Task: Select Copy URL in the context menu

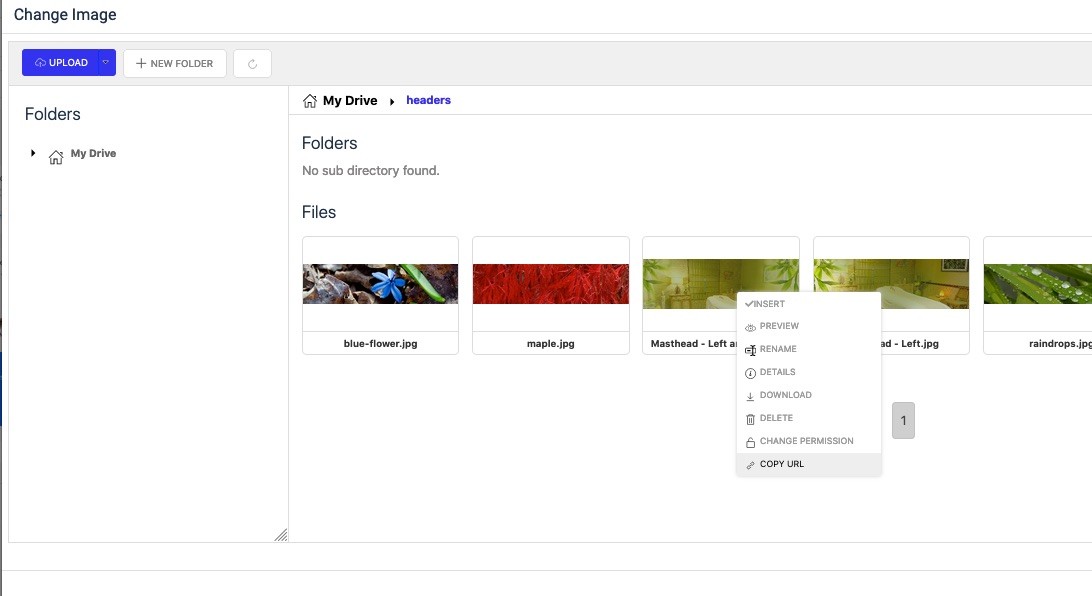Action: (781, 464)
